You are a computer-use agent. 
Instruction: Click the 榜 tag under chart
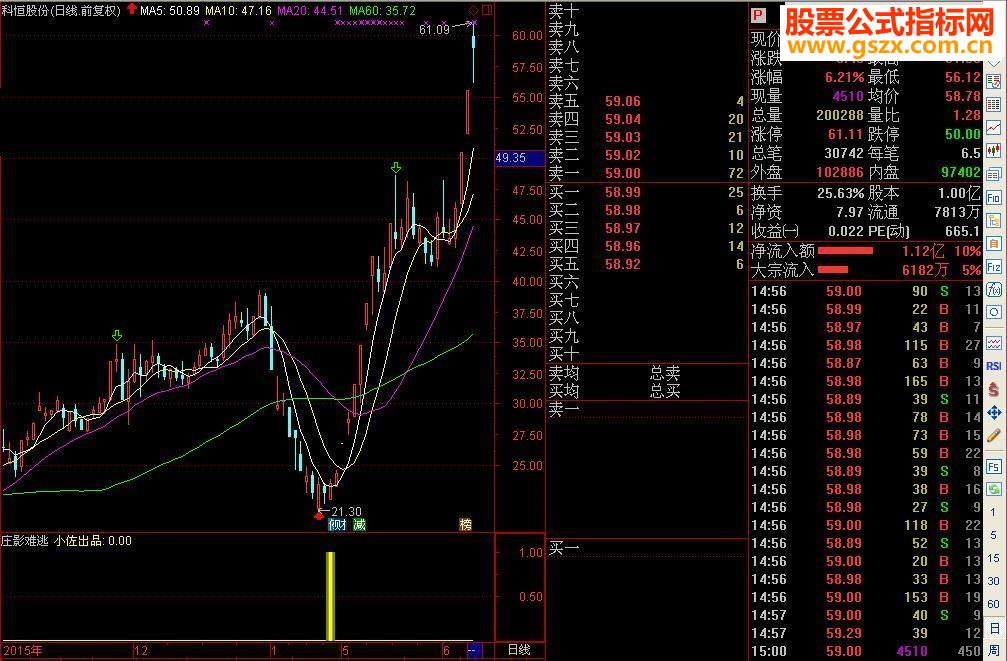coord(466,525)
